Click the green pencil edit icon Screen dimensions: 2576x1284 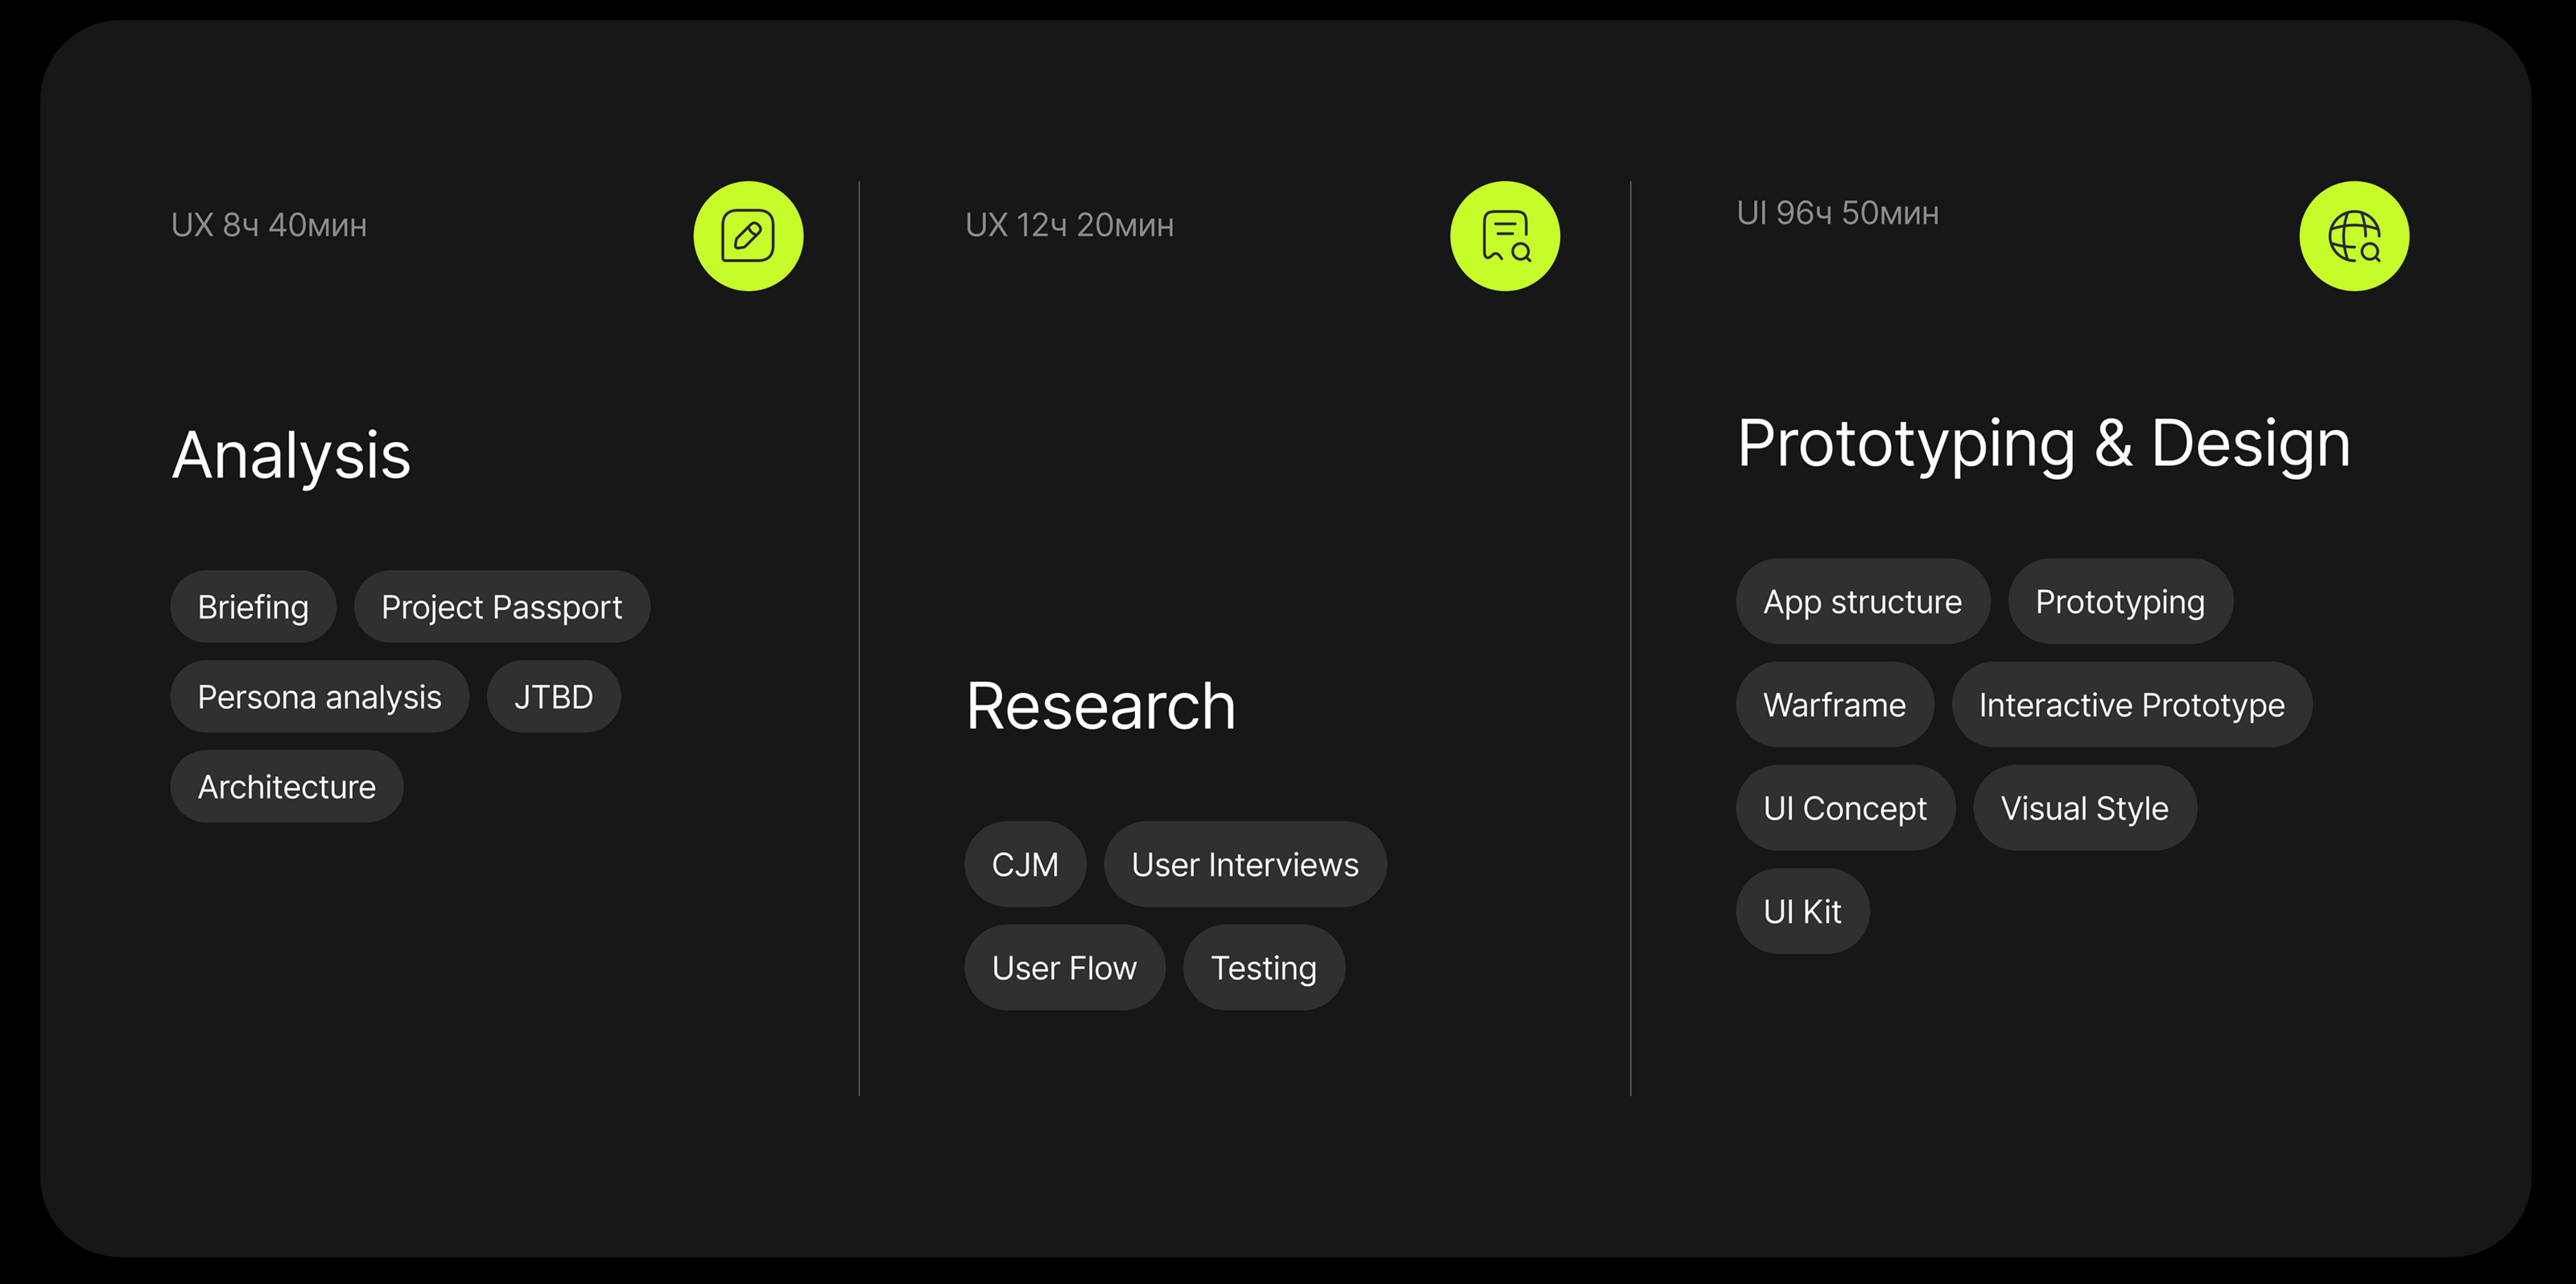click(748, 236)
